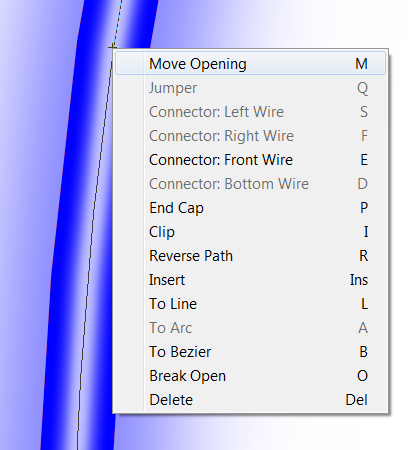
Task: Choose the Clip menu item
Action: coord(250,232)
